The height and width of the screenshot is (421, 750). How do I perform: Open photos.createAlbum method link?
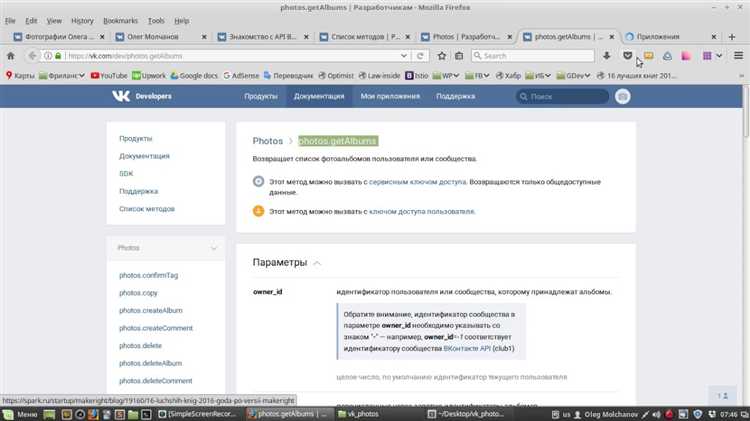point(151,310)
